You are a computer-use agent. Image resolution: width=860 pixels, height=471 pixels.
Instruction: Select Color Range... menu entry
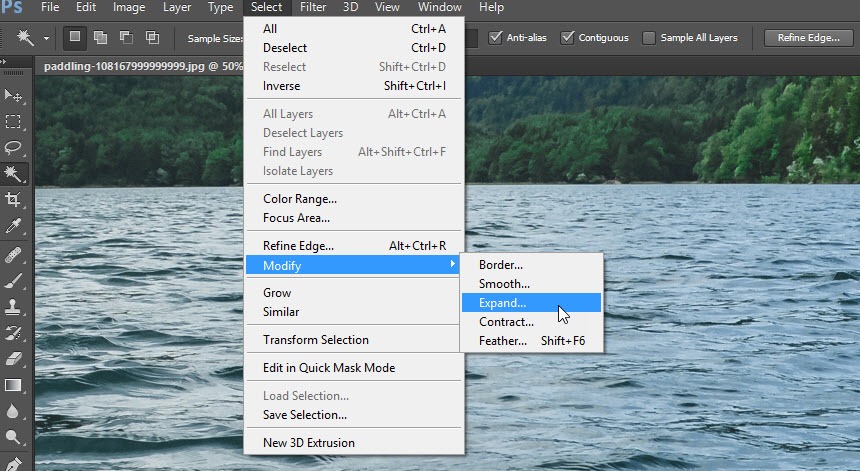coord(300,199)
